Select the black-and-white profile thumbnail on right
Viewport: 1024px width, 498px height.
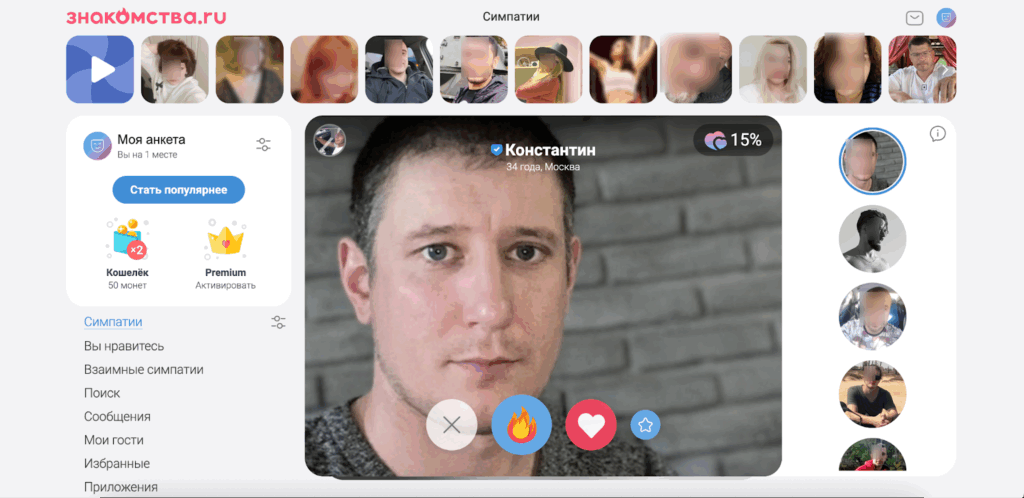[872, 240]
